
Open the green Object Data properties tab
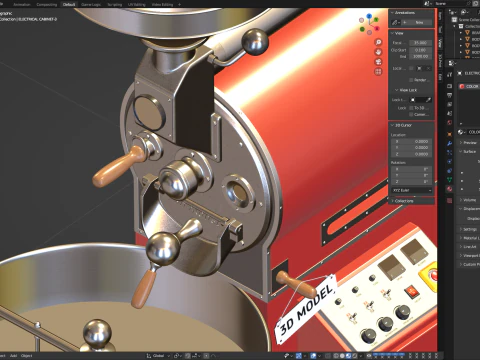[x=449, y=180]
